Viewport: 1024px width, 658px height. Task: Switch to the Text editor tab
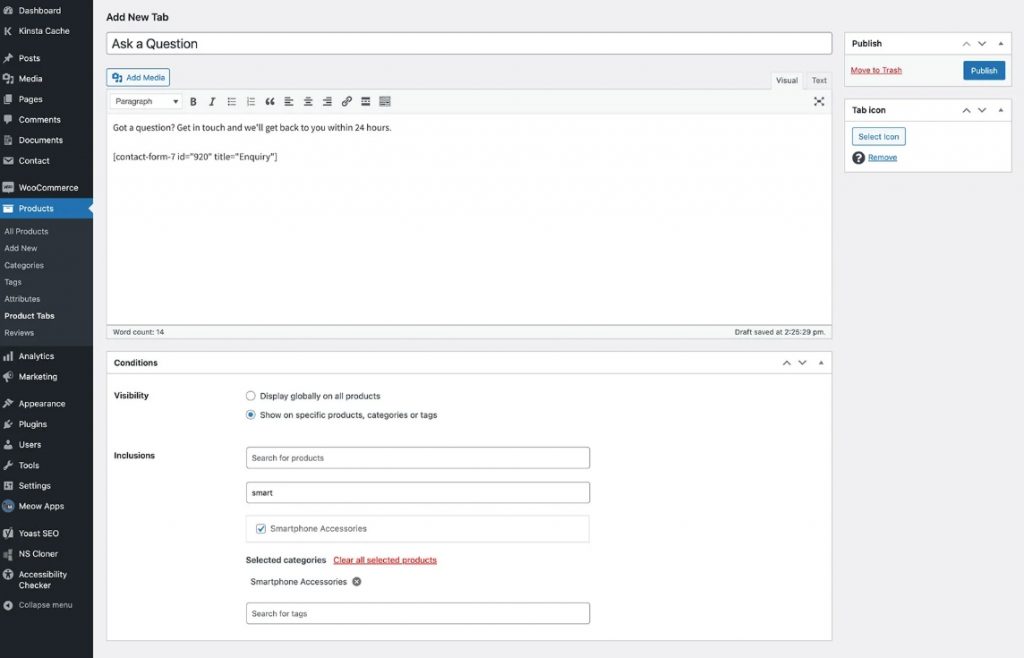click(x=819, y=80)
